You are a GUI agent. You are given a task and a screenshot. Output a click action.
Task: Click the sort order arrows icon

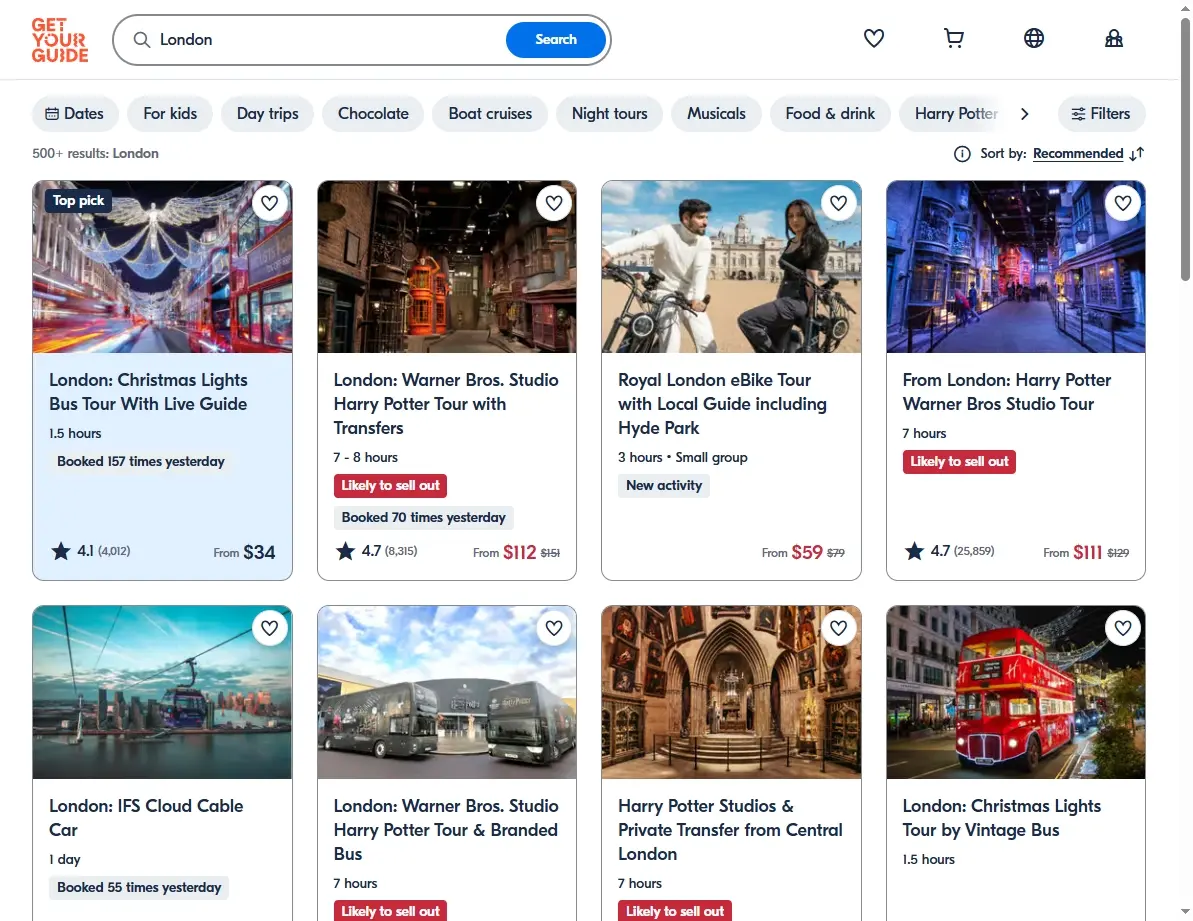click(x=1137, y=154)
